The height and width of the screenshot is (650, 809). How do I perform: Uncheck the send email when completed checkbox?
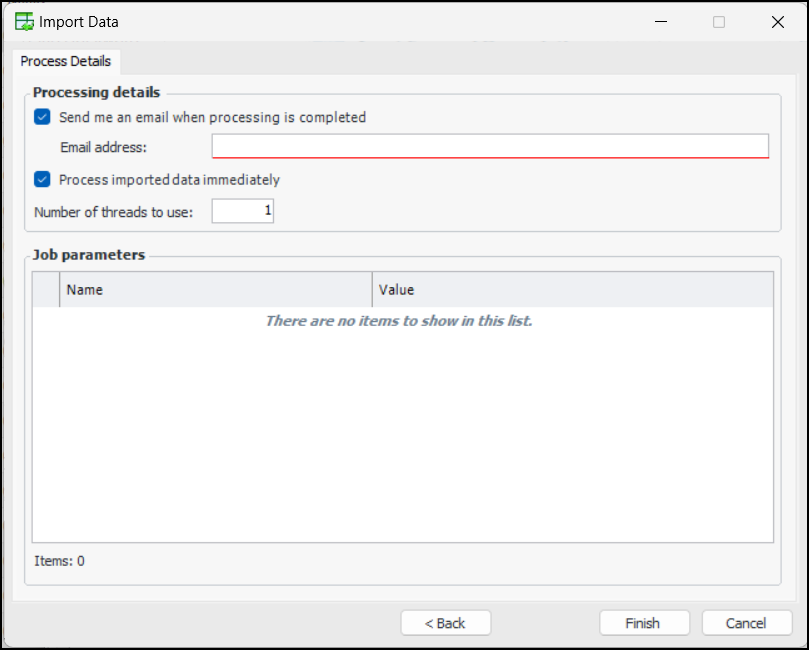pyautogui.click(x=42, y=117)
